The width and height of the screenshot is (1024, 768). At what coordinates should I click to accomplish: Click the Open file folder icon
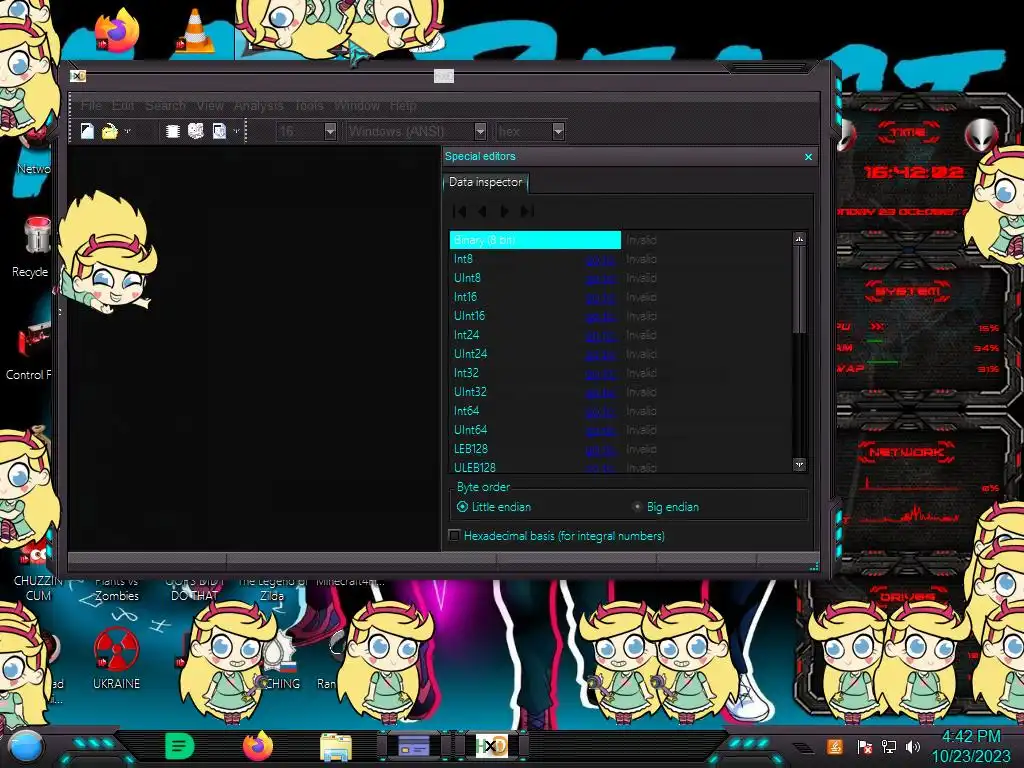pos(109,131)
